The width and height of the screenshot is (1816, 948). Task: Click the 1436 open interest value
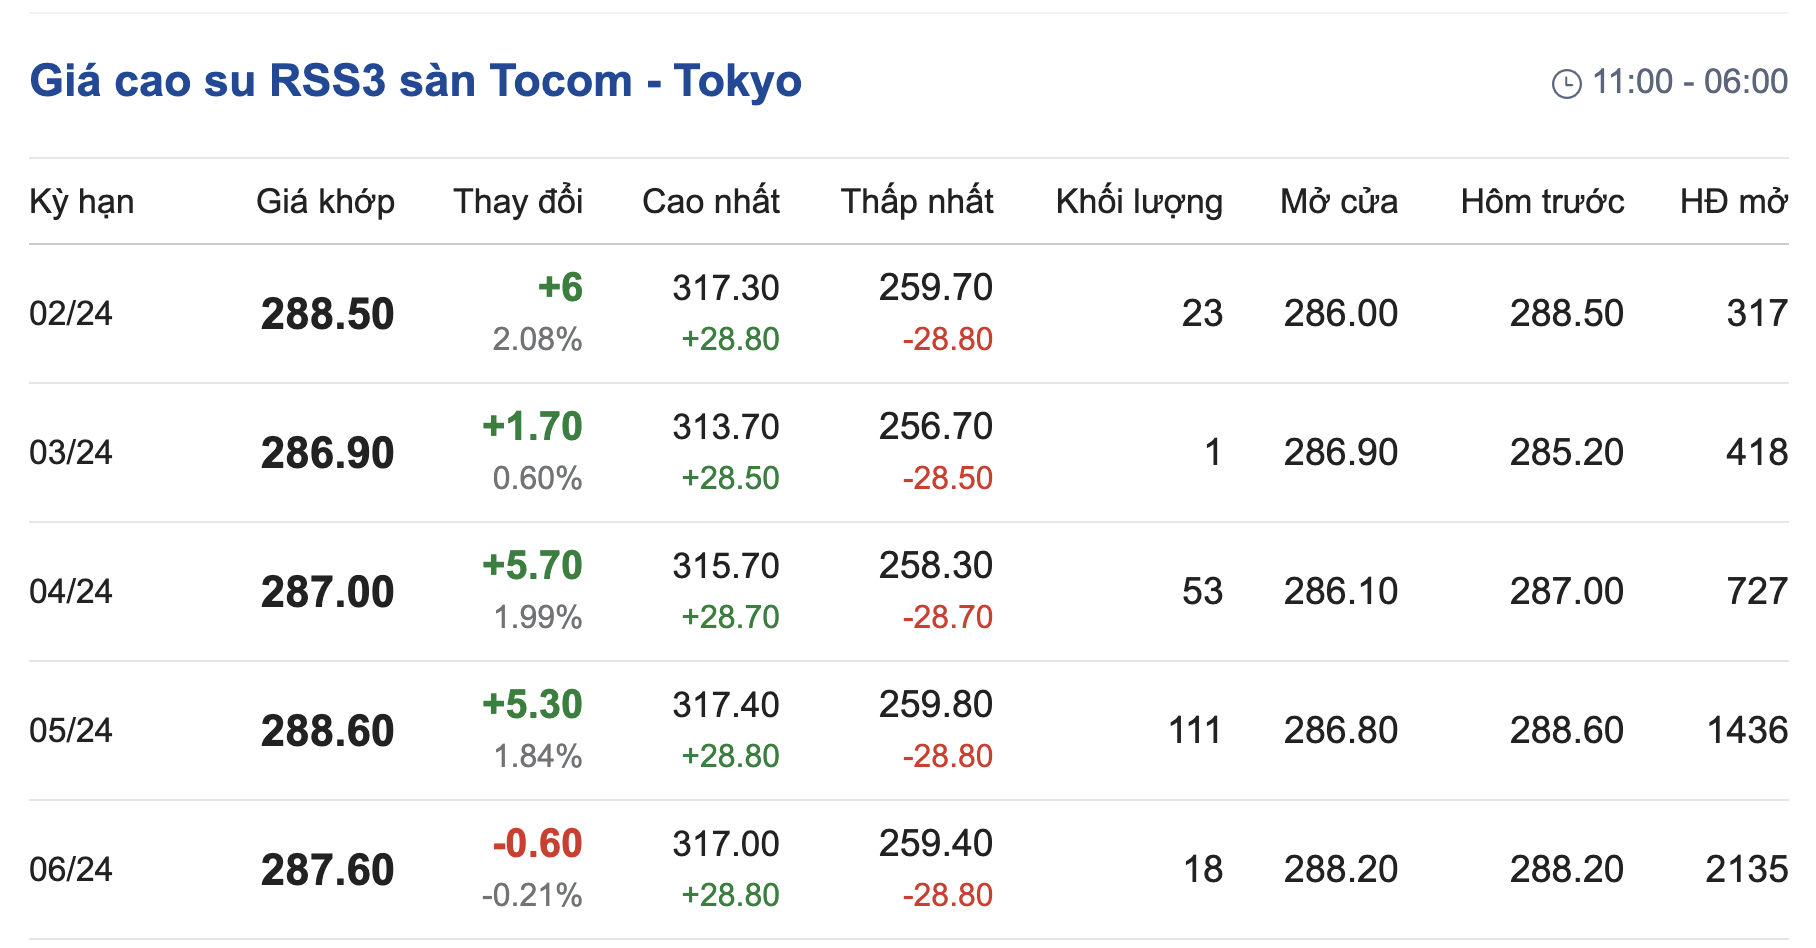pos(1746,731)
